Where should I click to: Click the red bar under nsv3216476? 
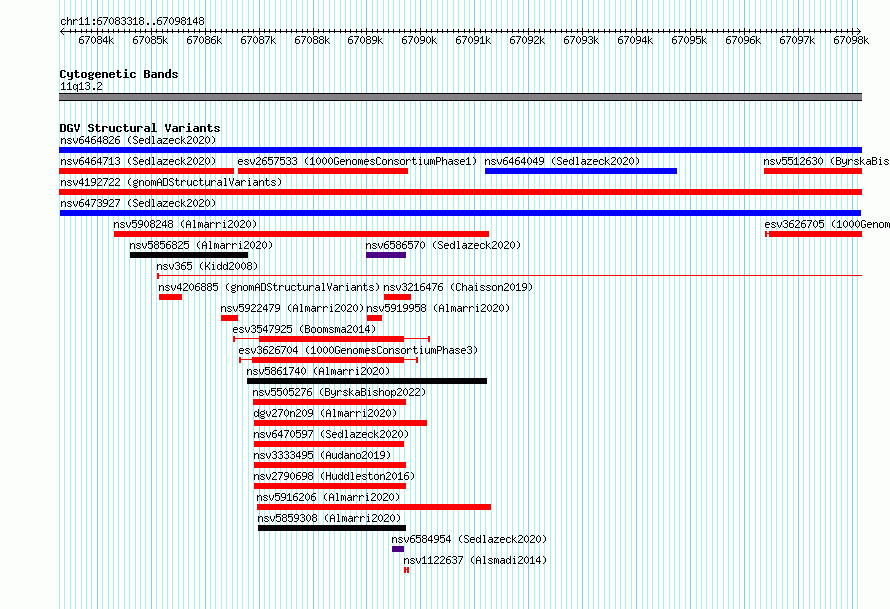pos(397,297)
